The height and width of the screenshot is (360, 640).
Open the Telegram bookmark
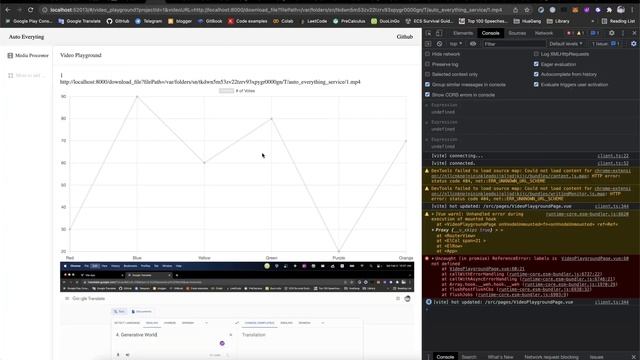click(x=149, y=21)
